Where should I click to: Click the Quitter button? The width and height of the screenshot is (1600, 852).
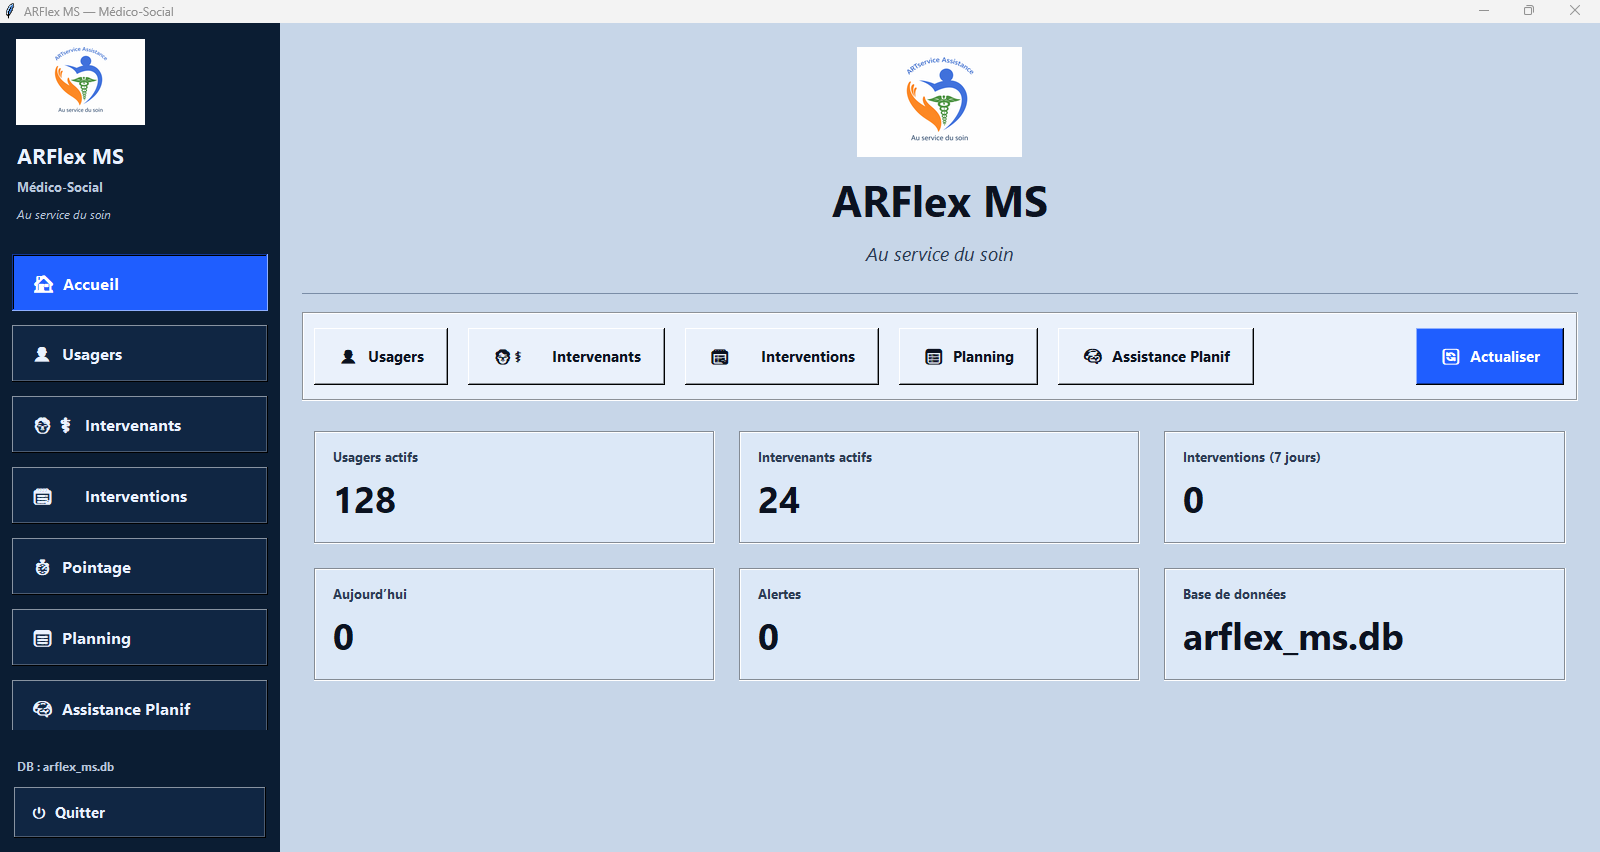[x=140, y=812]
